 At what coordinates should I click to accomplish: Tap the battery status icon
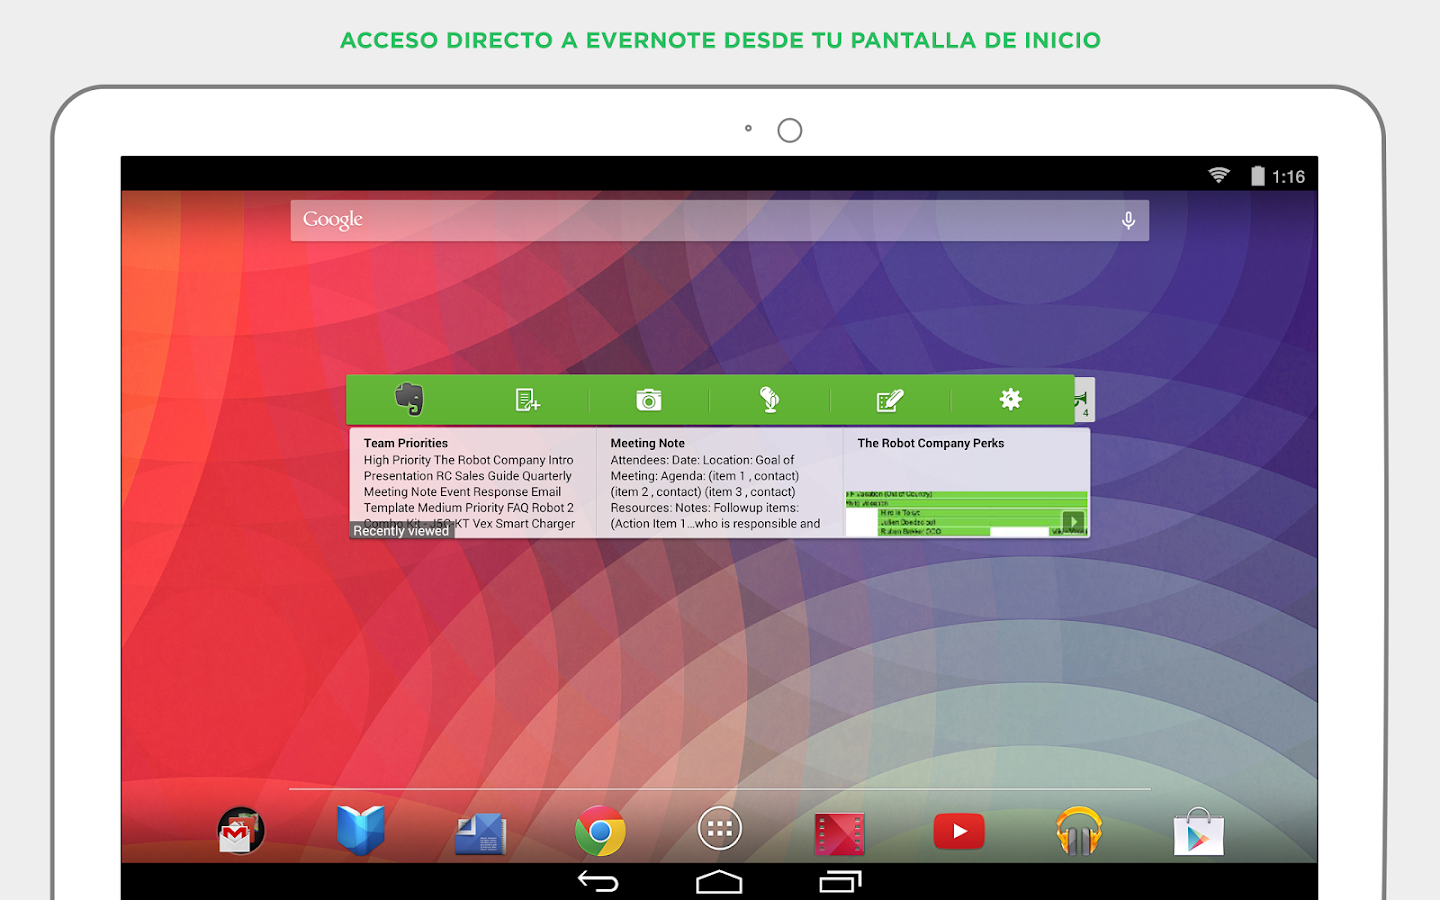coord(1257,176)
